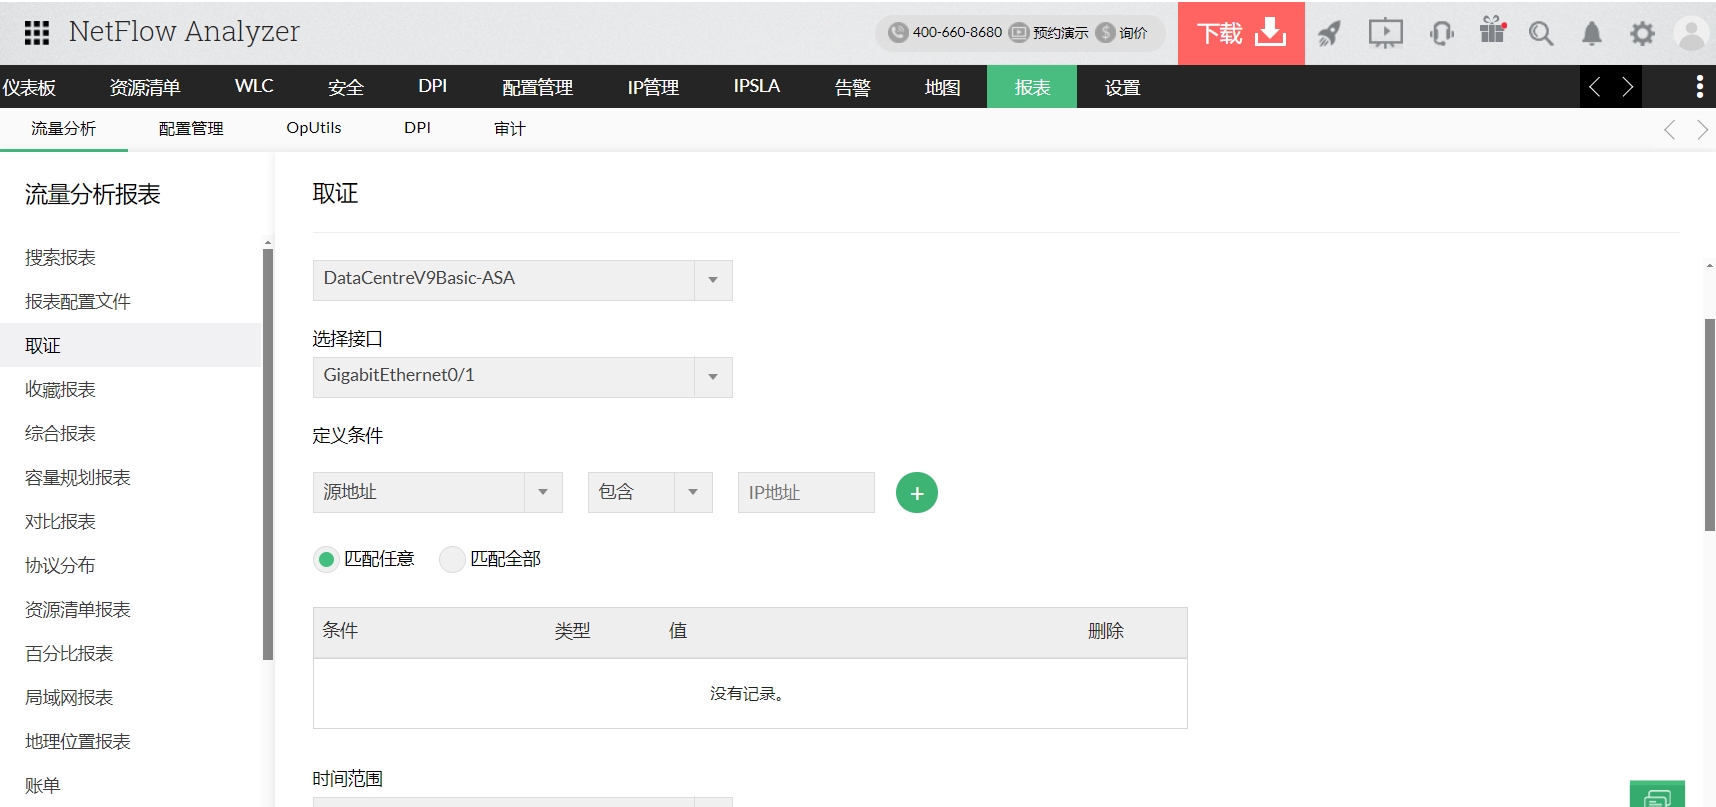
Task: Click the search magnifier icon
Action: [x=1541, y=34]
